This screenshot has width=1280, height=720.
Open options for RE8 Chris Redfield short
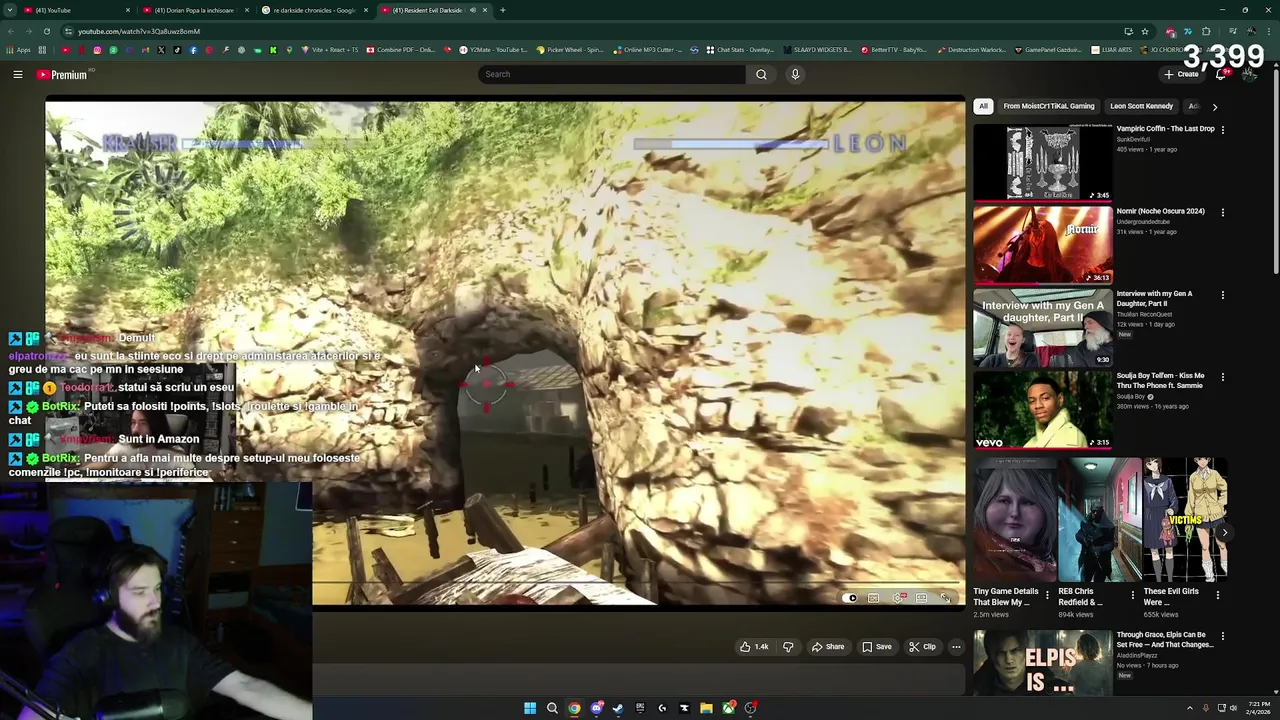click(x=1132, y=595)
